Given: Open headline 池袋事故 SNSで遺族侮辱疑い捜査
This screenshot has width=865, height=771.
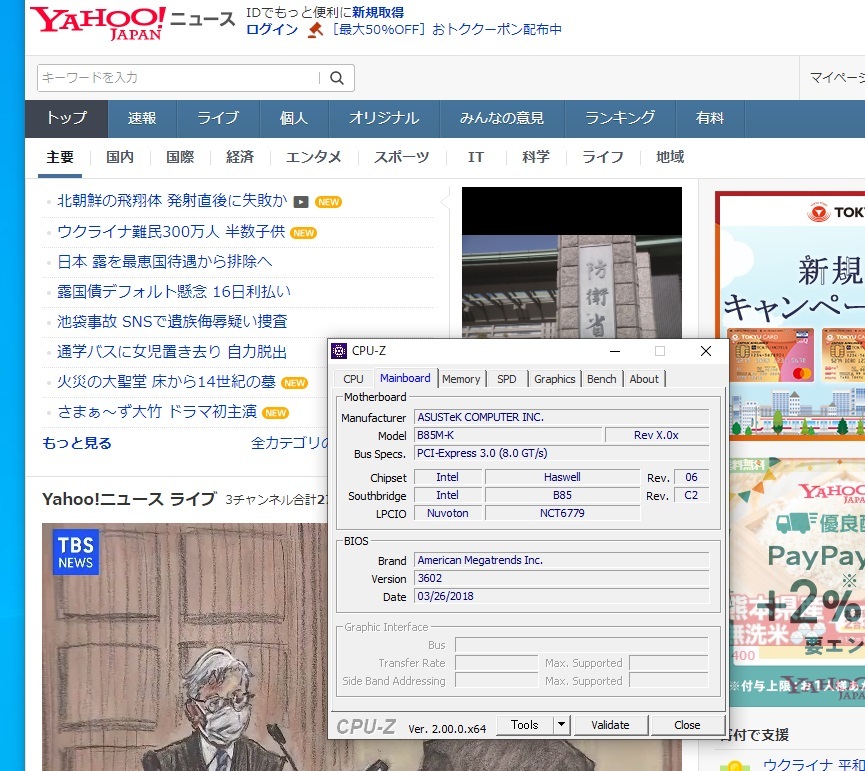Looking at the screenshot, I should [x=172, y=322].
